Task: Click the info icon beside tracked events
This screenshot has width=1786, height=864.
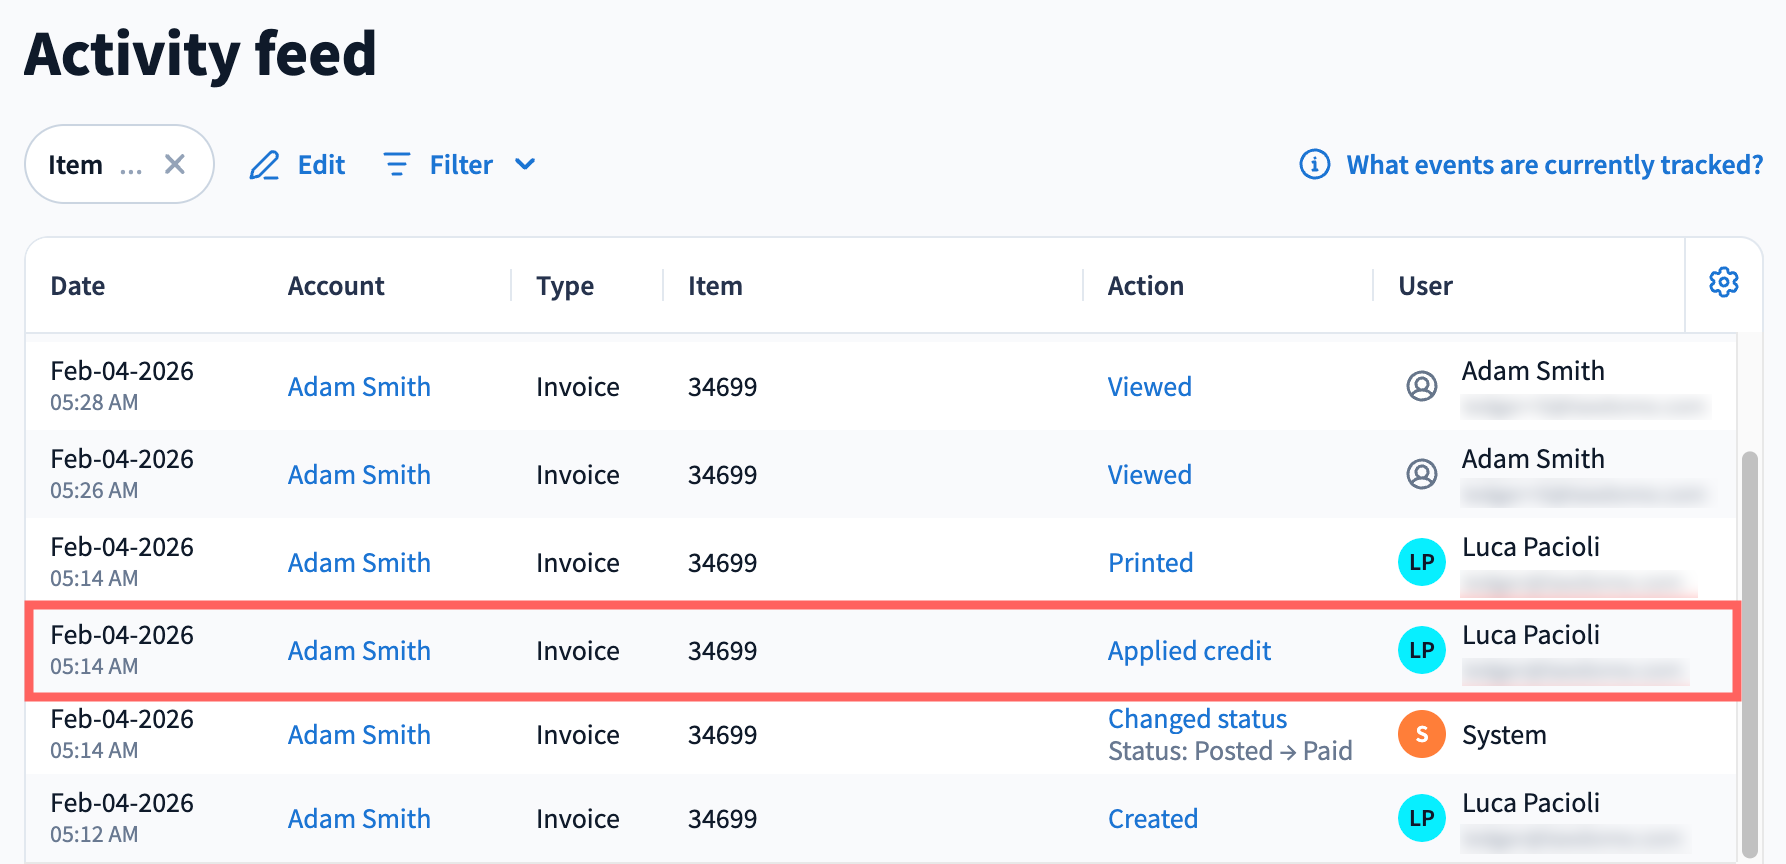Action: tap(1314, 164)
